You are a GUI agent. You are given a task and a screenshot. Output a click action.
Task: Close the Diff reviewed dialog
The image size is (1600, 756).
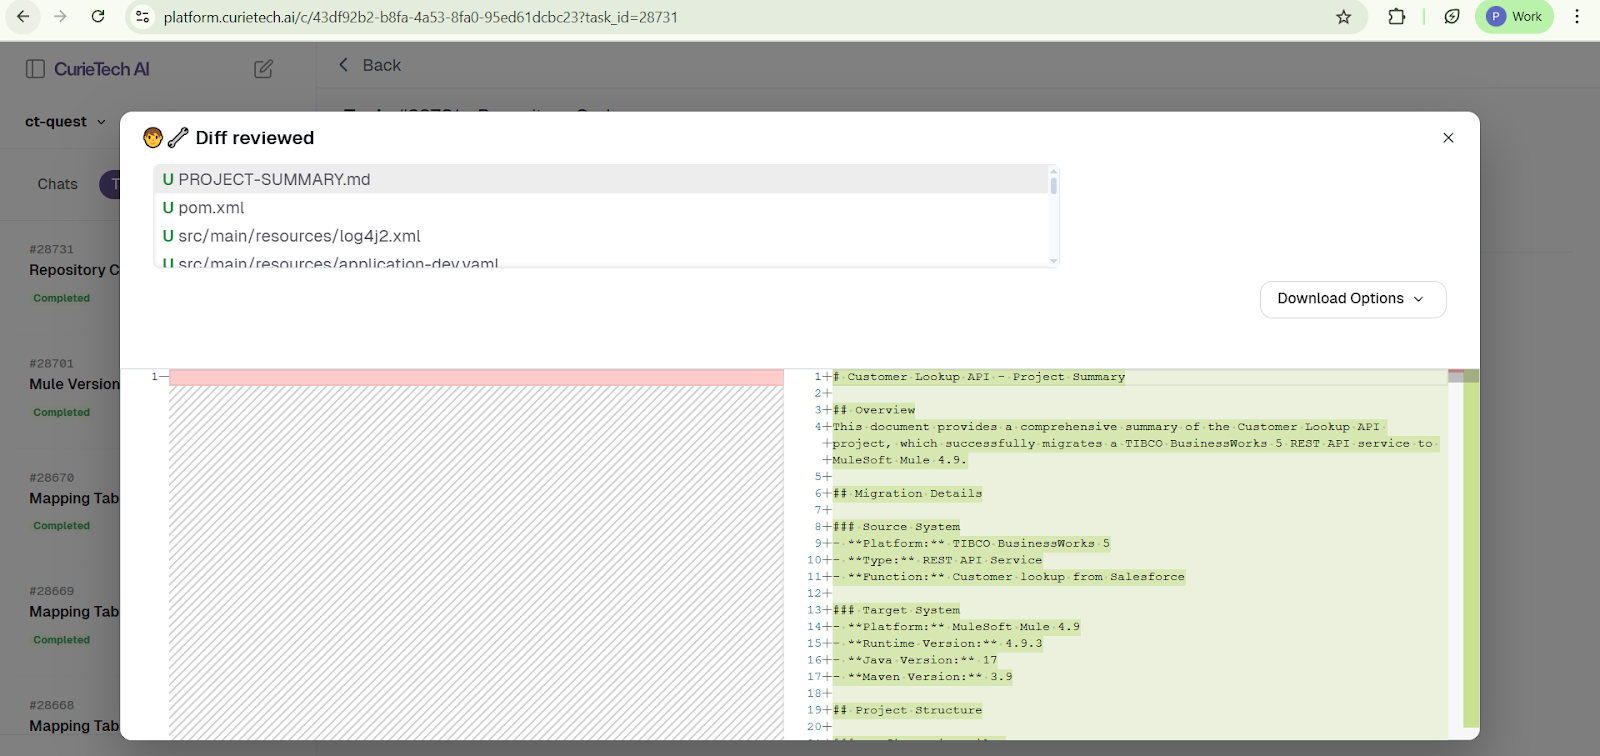pos(1448,138)
